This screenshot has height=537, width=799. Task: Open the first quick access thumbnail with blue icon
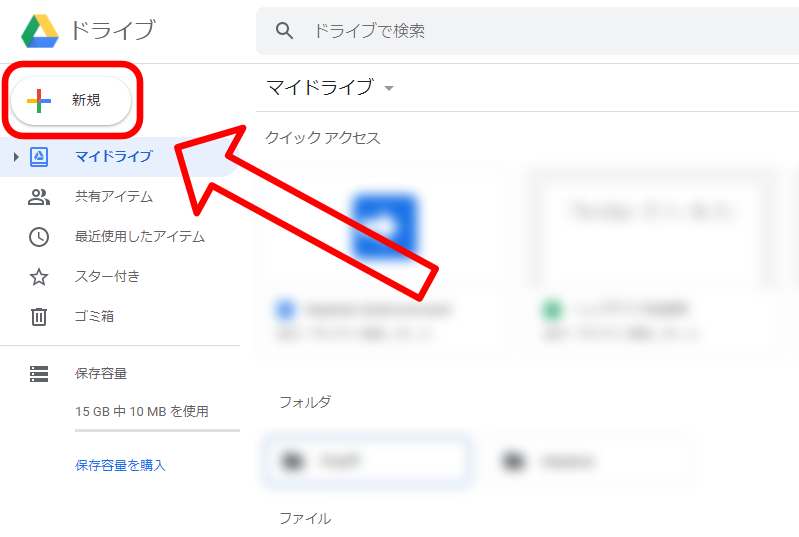[385, 227]
